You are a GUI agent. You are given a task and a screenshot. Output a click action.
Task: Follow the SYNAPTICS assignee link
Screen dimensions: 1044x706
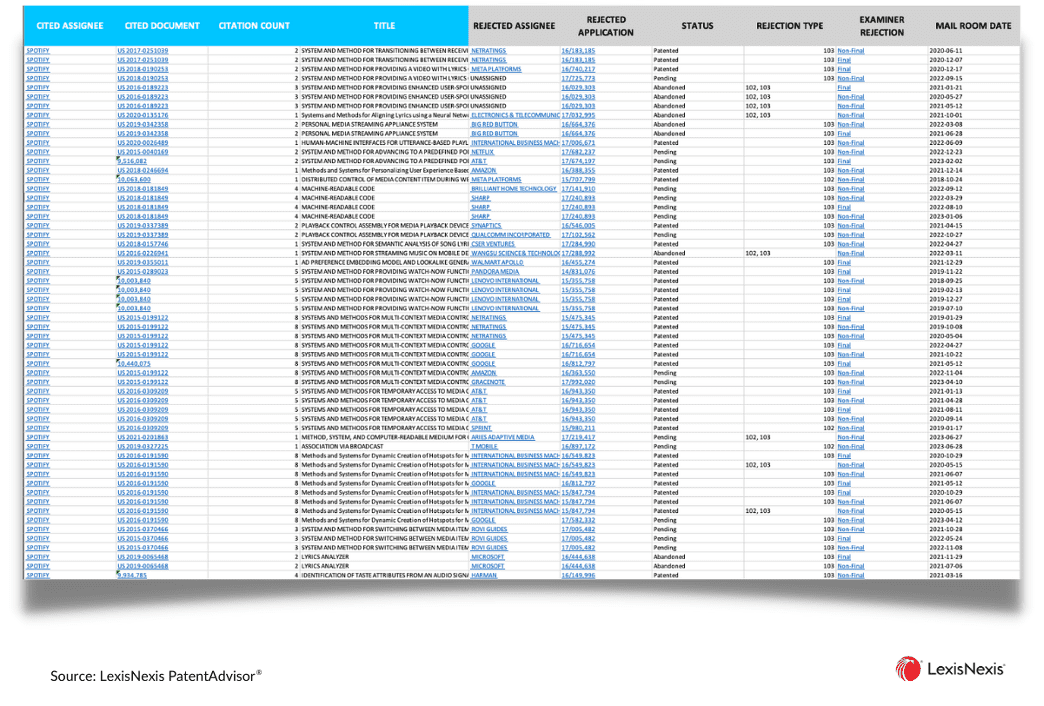(486, 226)
